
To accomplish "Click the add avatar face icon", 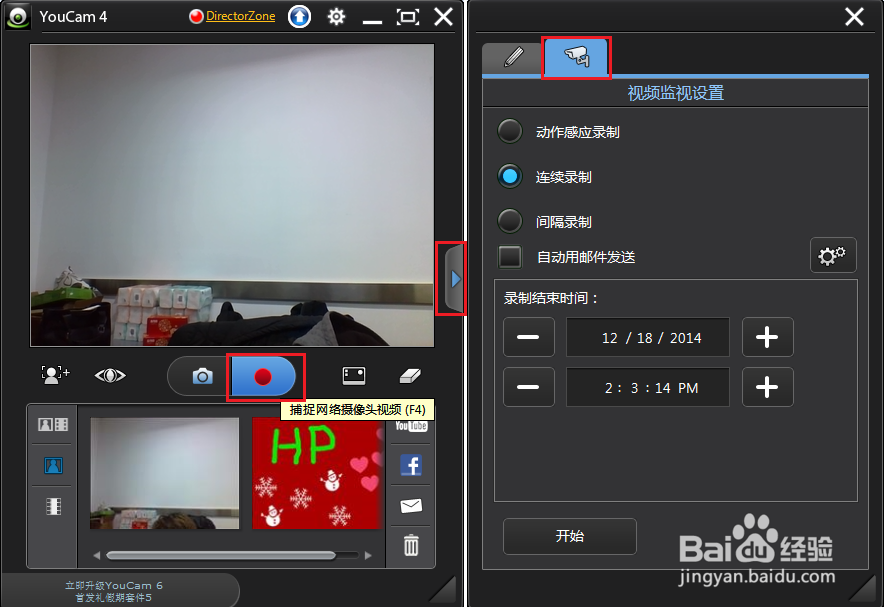I will point(55,375).
